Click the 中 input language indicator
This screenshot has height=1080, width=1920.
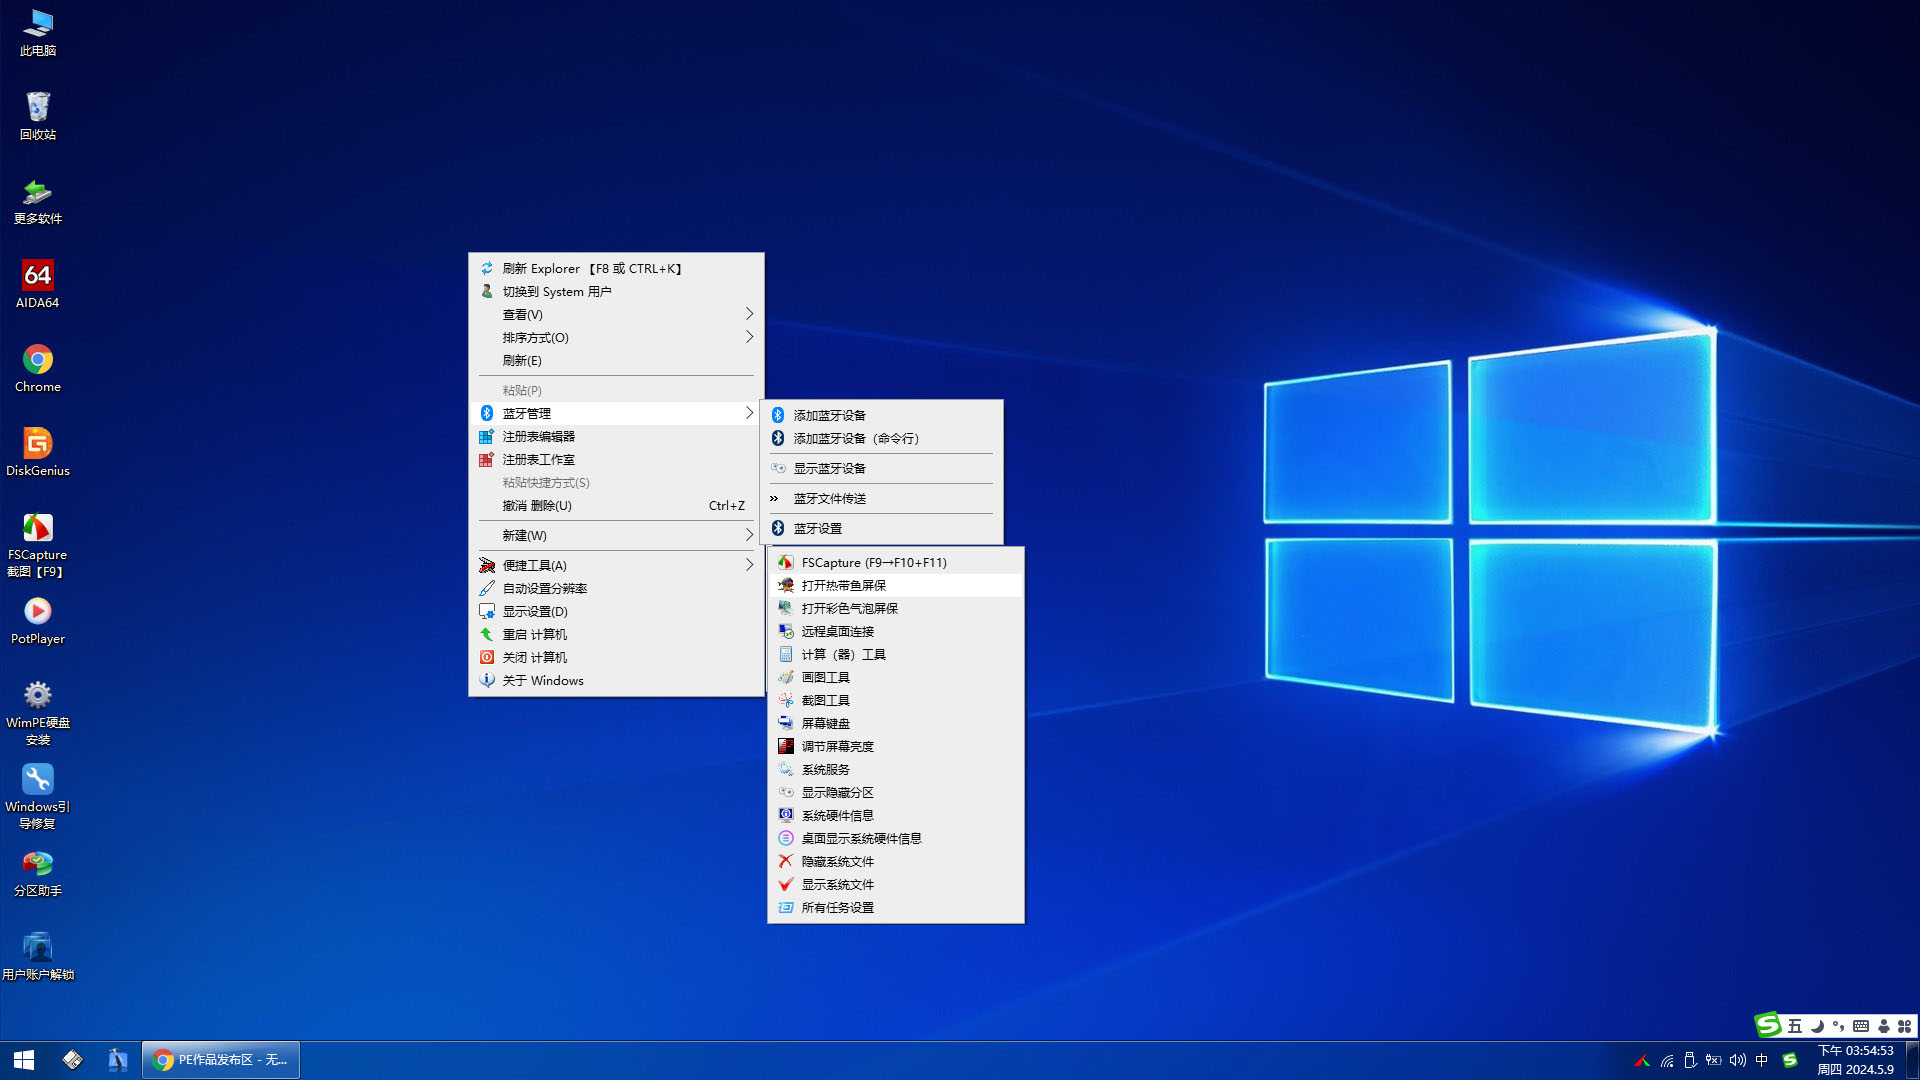pos(1762,1060)
